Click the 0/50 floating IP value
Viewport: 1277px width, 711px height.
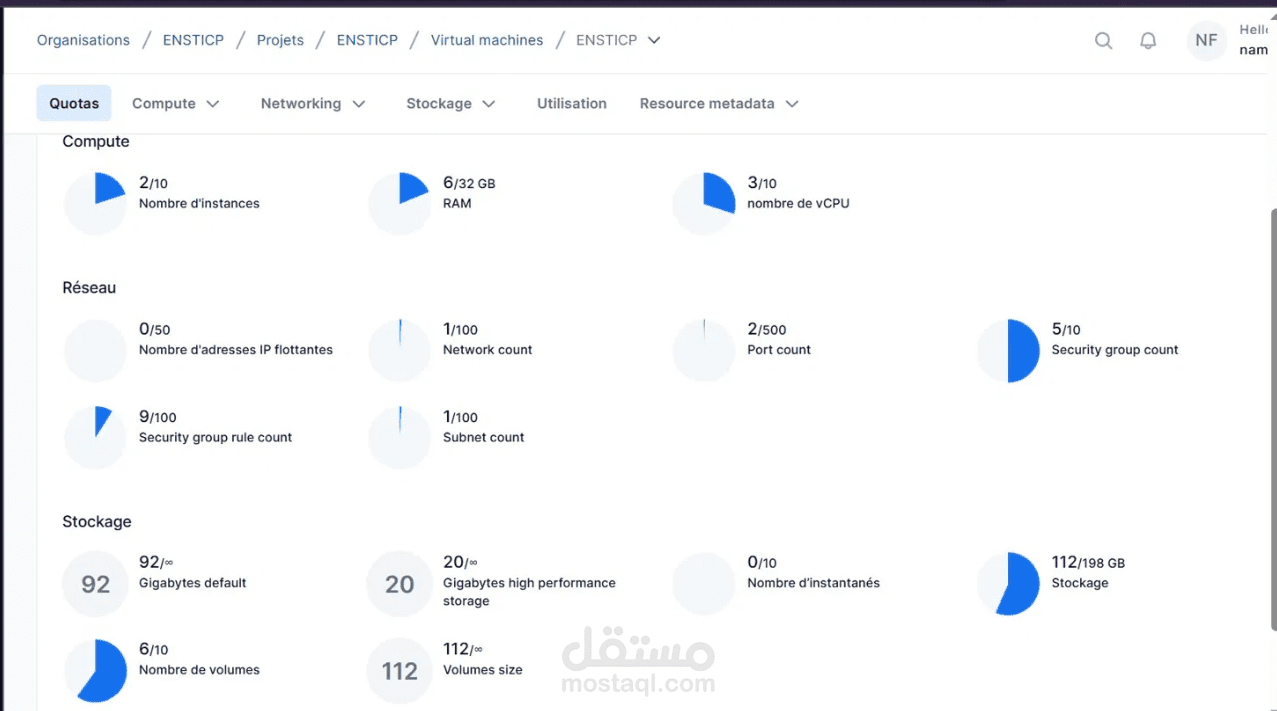pyautogui.click(x=154, y=329)
